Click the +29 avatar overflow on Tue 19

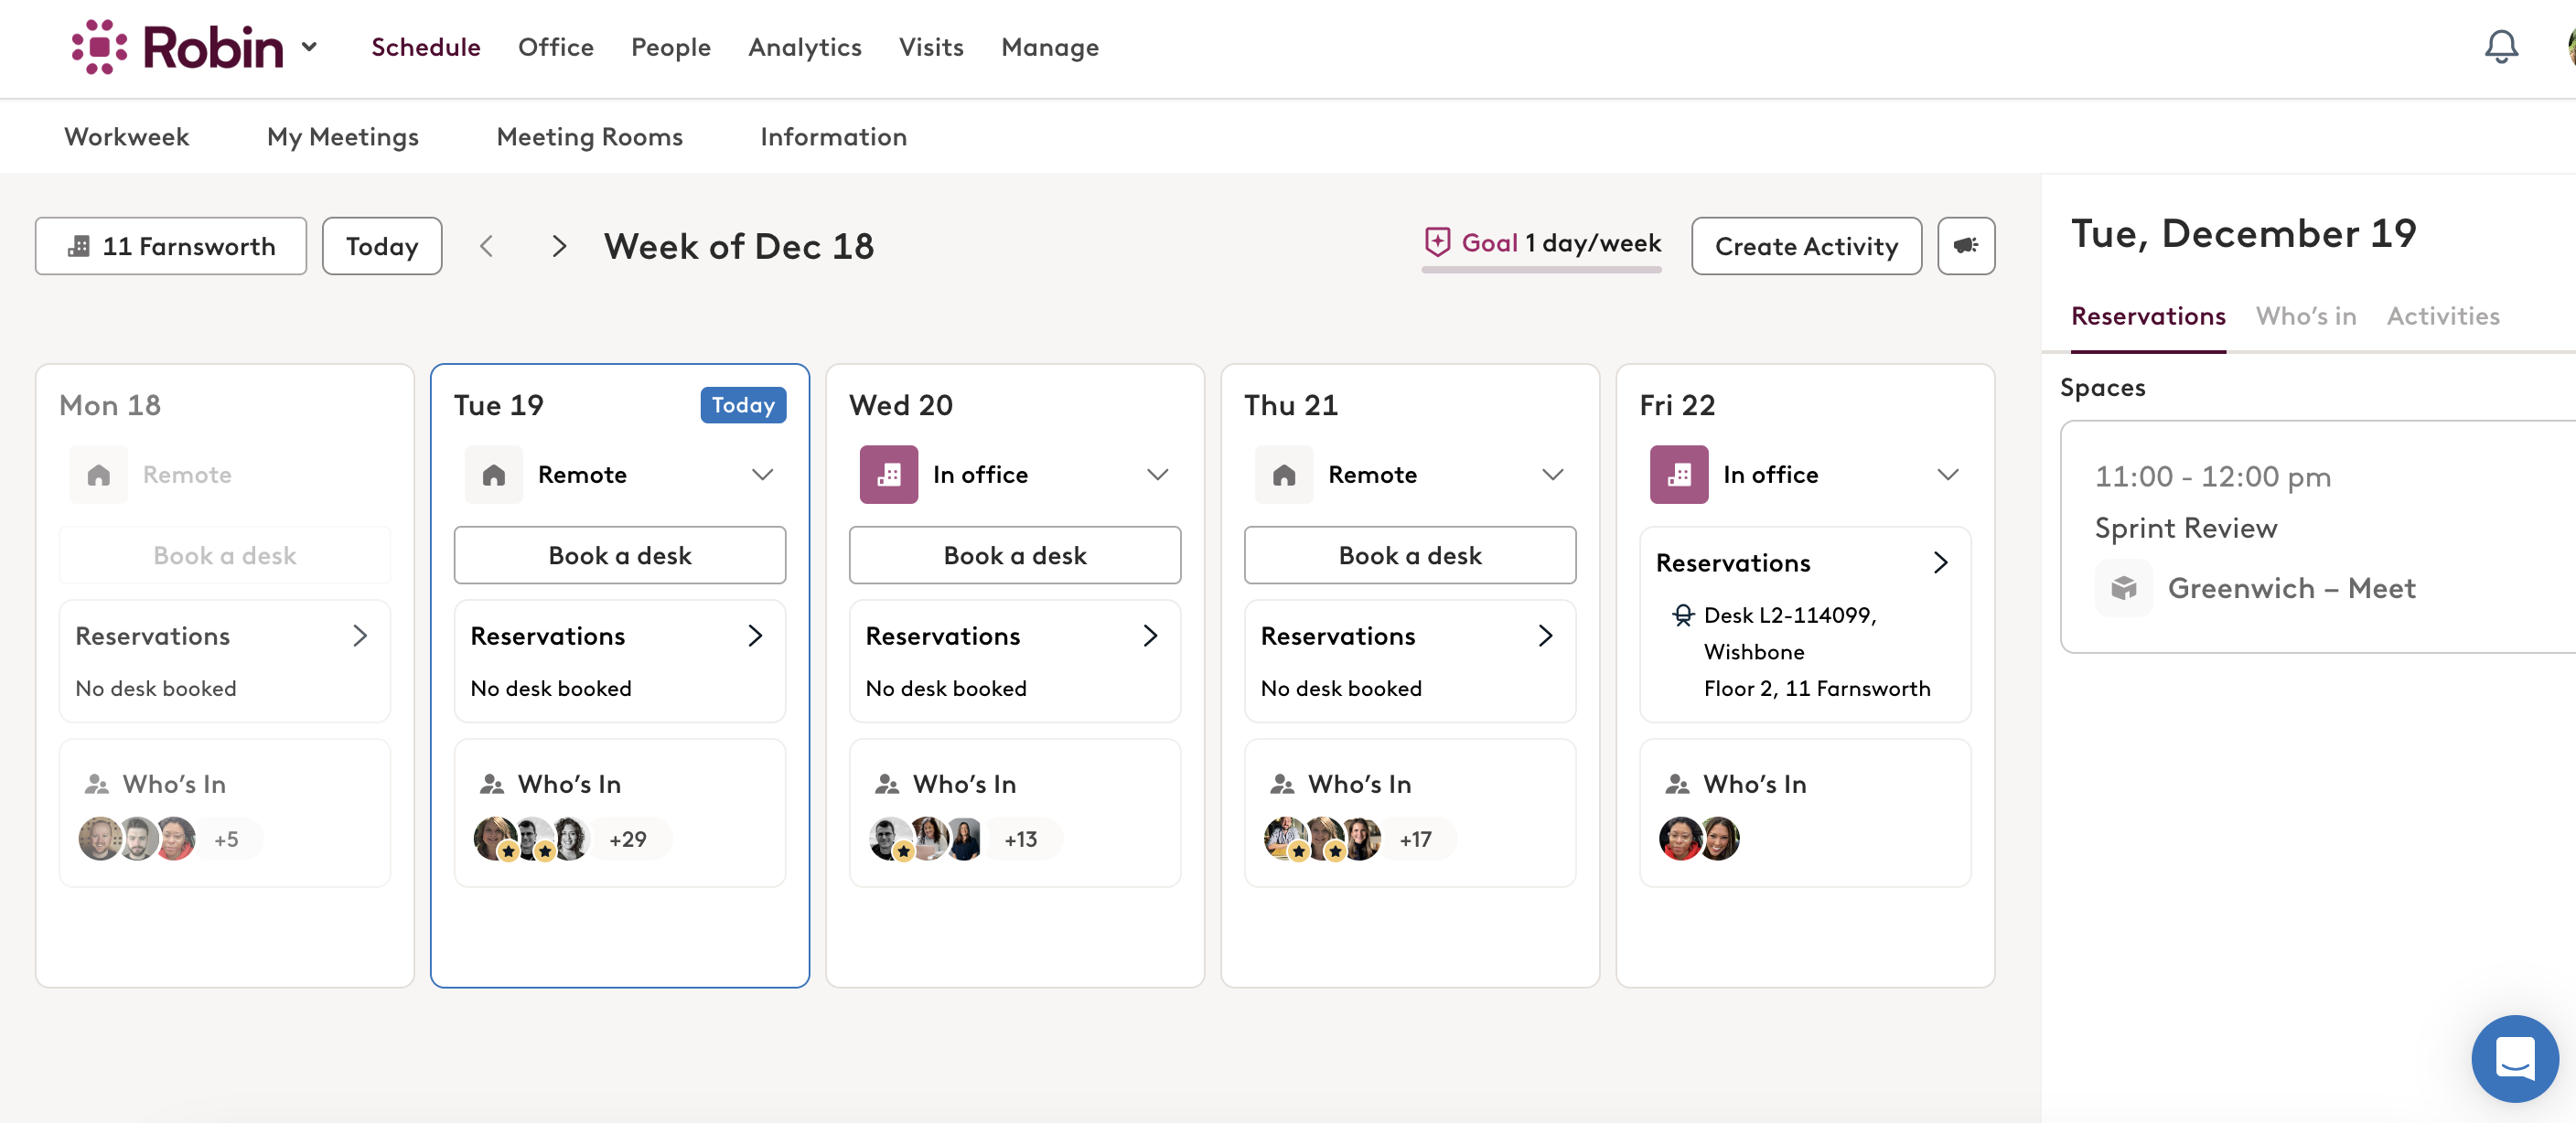click(628, 839)
